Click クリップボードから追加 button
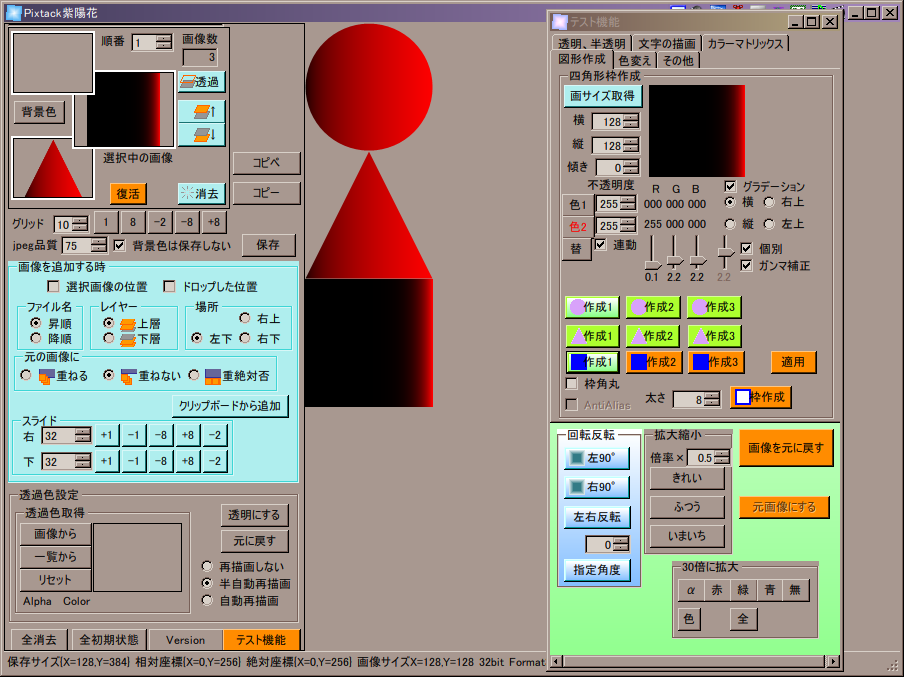Image resolution: width=904 pixels, height=677 pixels. pyautogui.click(x=230, y=405)
